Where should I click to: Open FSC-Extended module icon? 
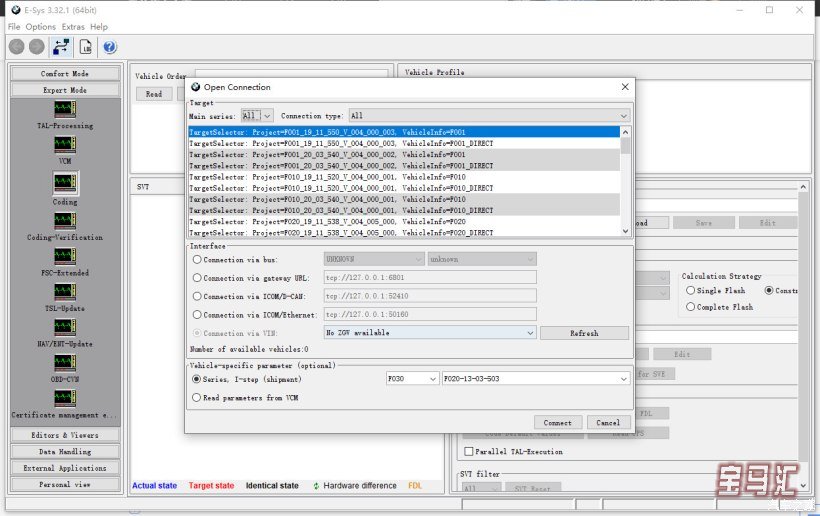(65, 256)
